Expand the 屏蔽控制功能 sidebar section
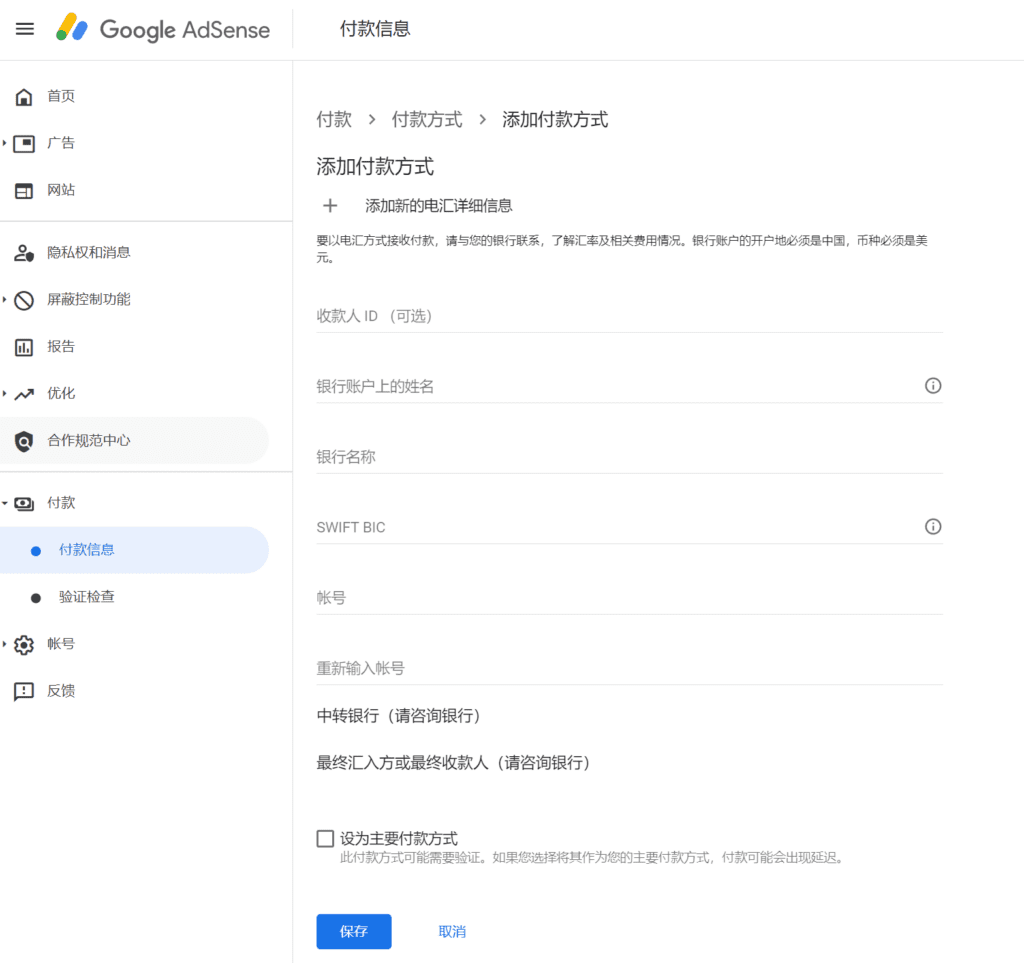Screen dimensions: 1024x963 tap(5, 300)
